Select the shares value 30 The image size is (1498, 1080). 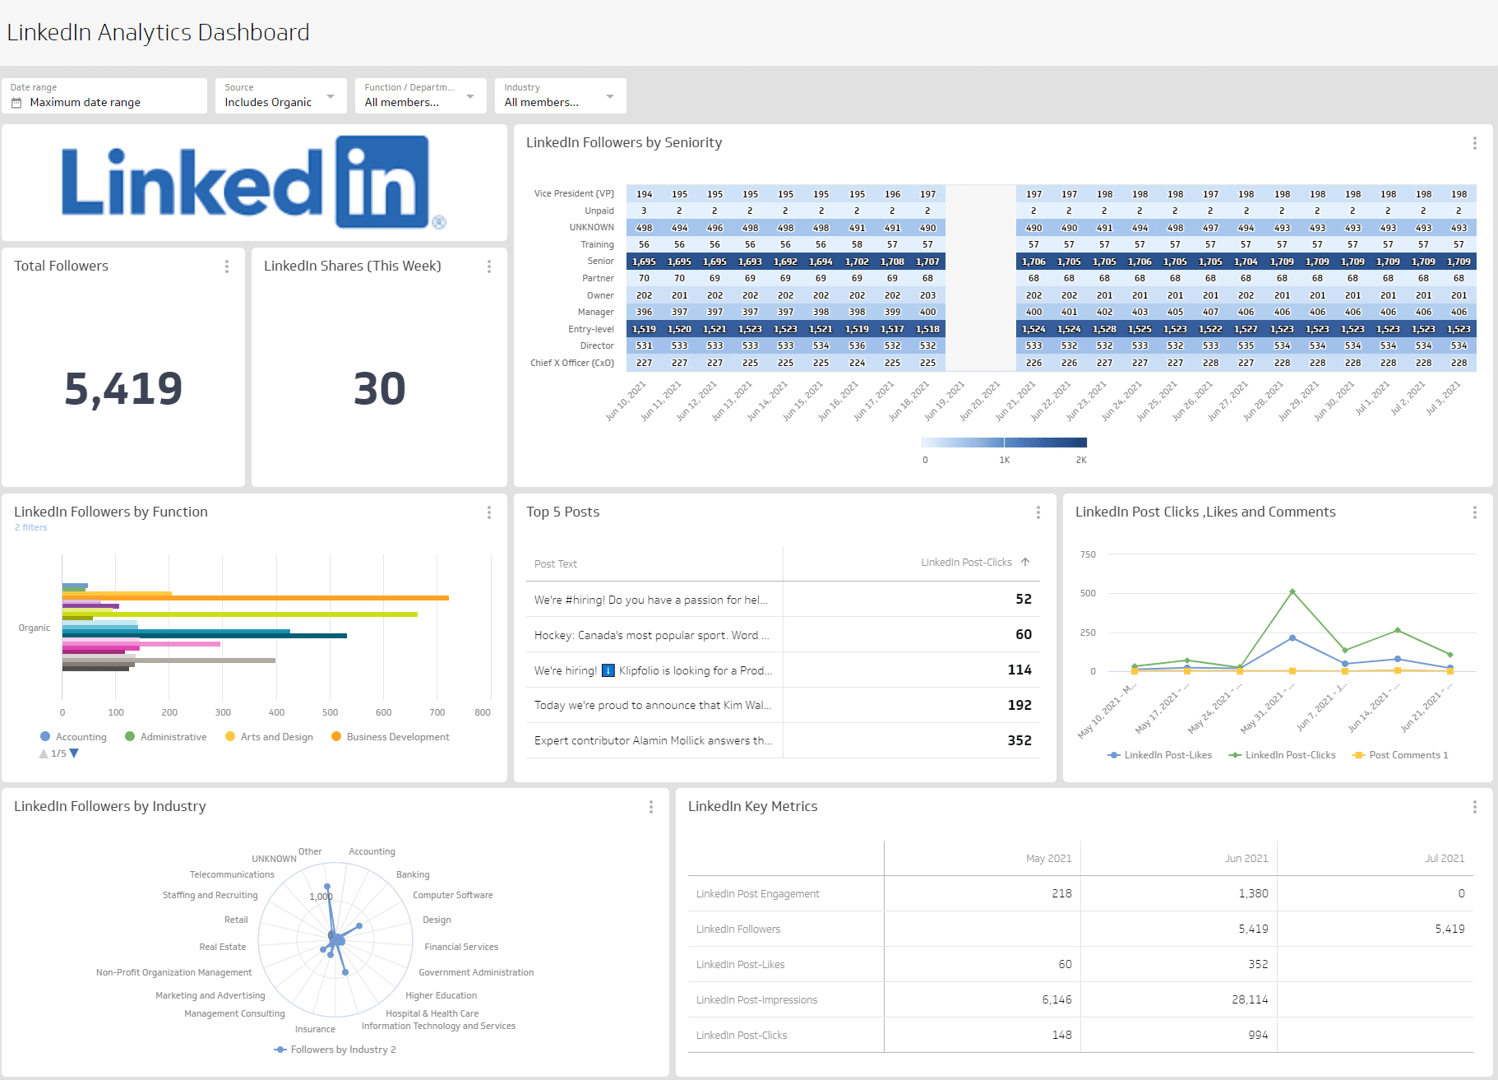(379, 388)
